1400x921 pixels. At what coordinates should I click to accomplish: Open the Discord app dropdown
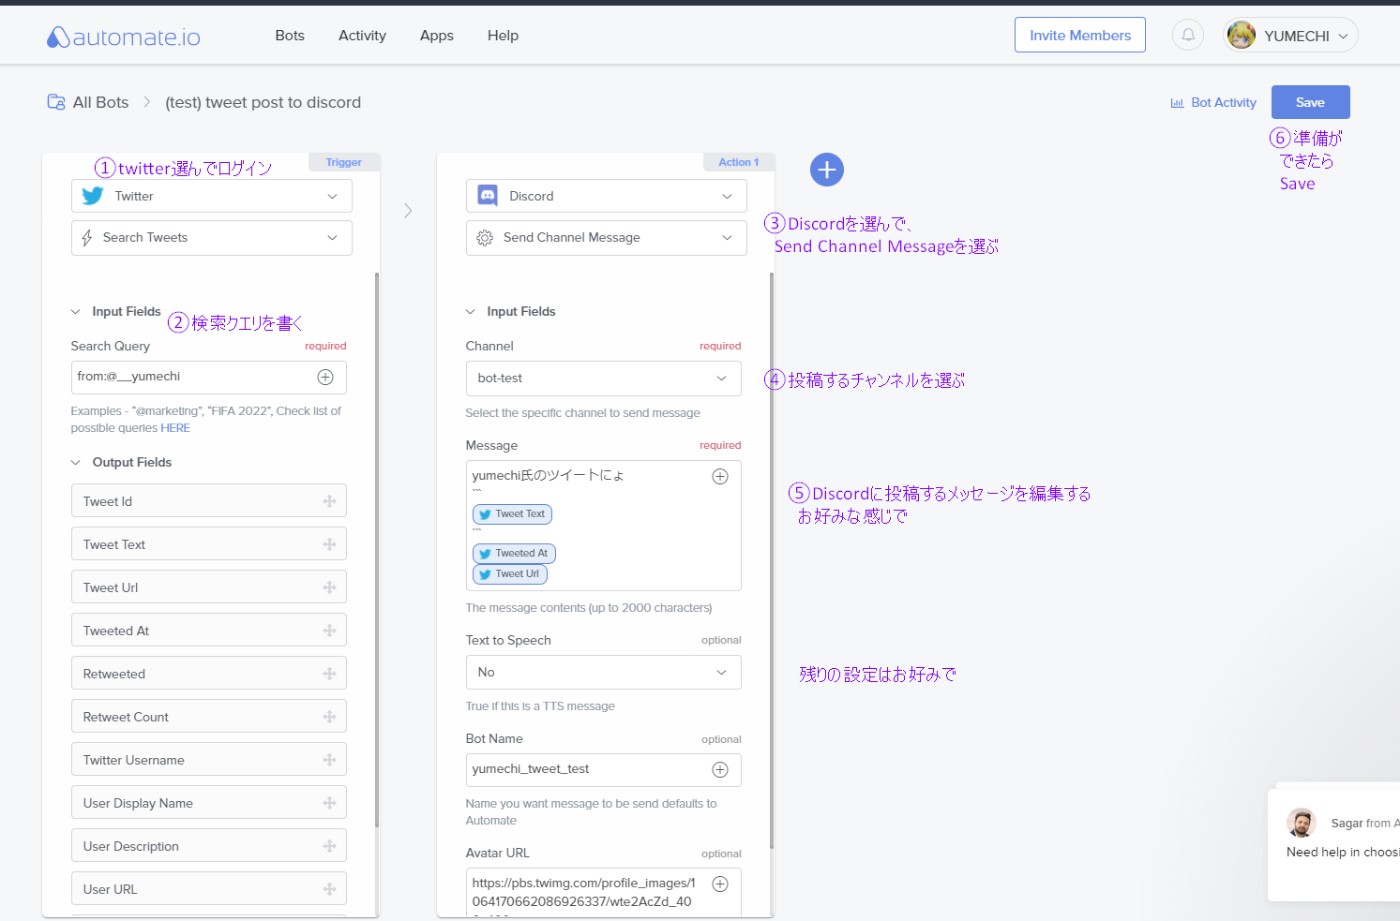click(606, 196)
